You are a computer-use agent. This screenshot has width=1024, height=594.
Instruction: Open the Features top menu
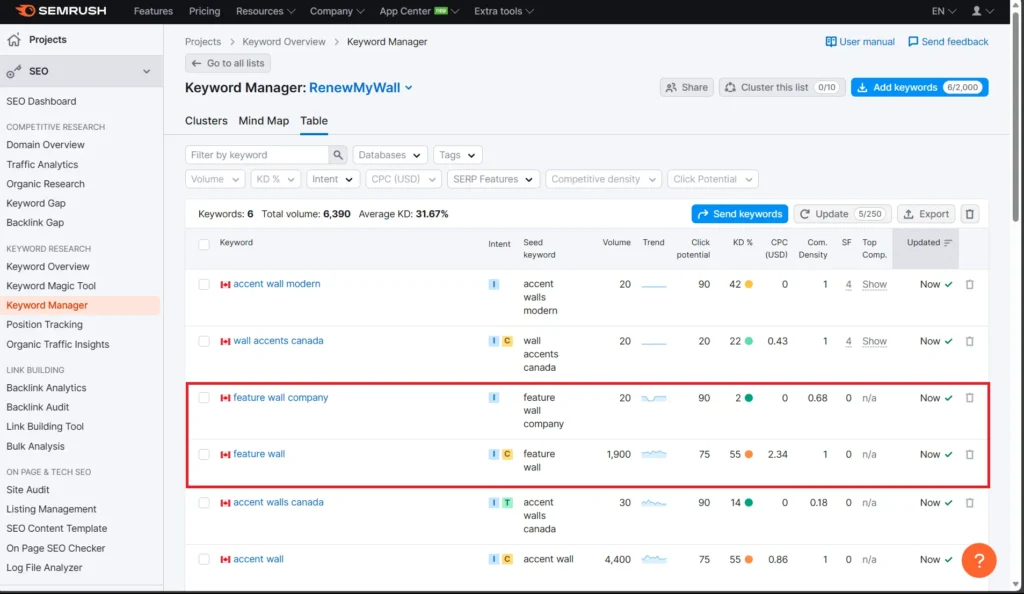[x=153, y=11]
